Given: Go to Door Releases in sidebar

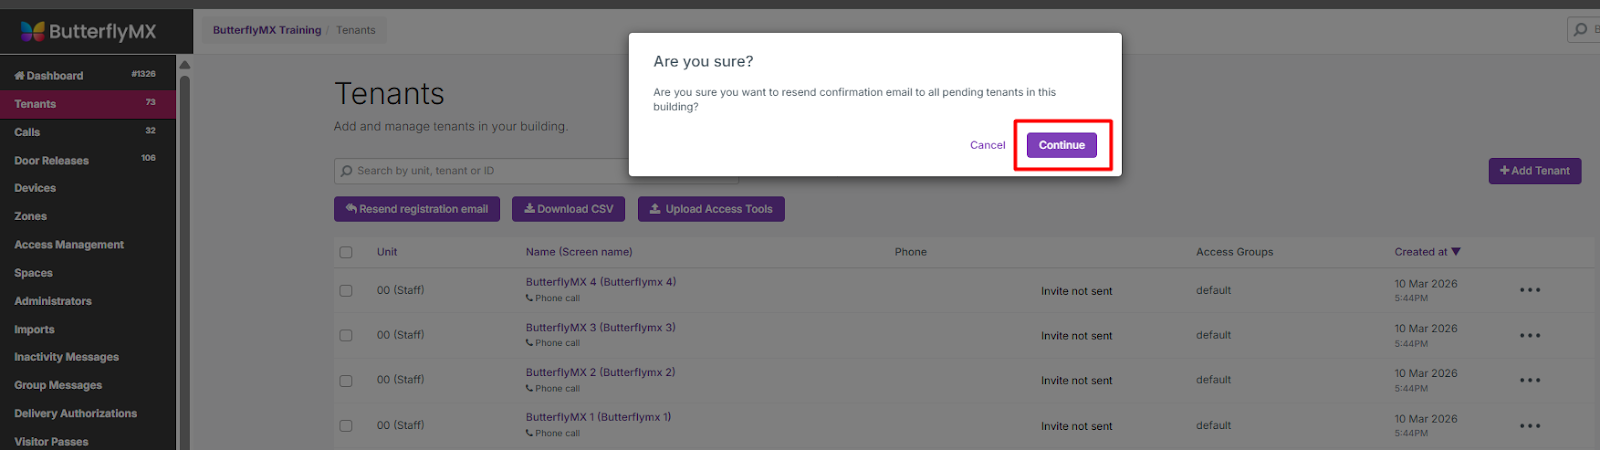Looking at the screenshot, I should click(x=52, y=161).
